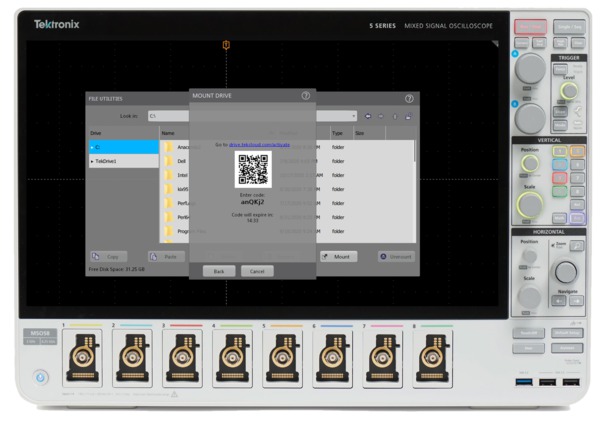Click the File Utilities help icon
Viewport: 600px width, 421px height.
click(x=409, y=99)
